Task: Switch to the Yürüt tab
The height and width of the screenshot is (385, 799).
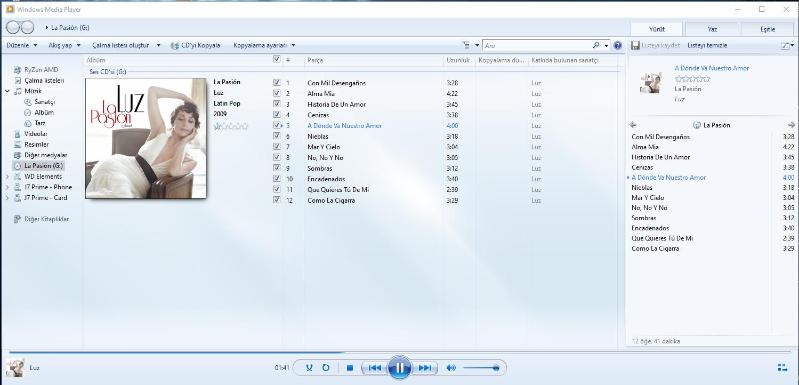Action: [656, 29]
